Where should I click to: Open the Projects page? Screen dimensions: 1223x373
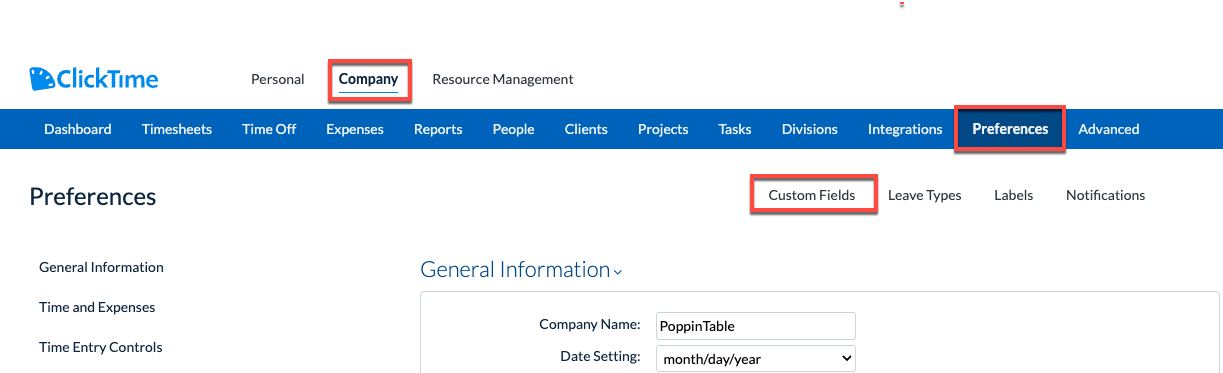(x=663, y=129)
